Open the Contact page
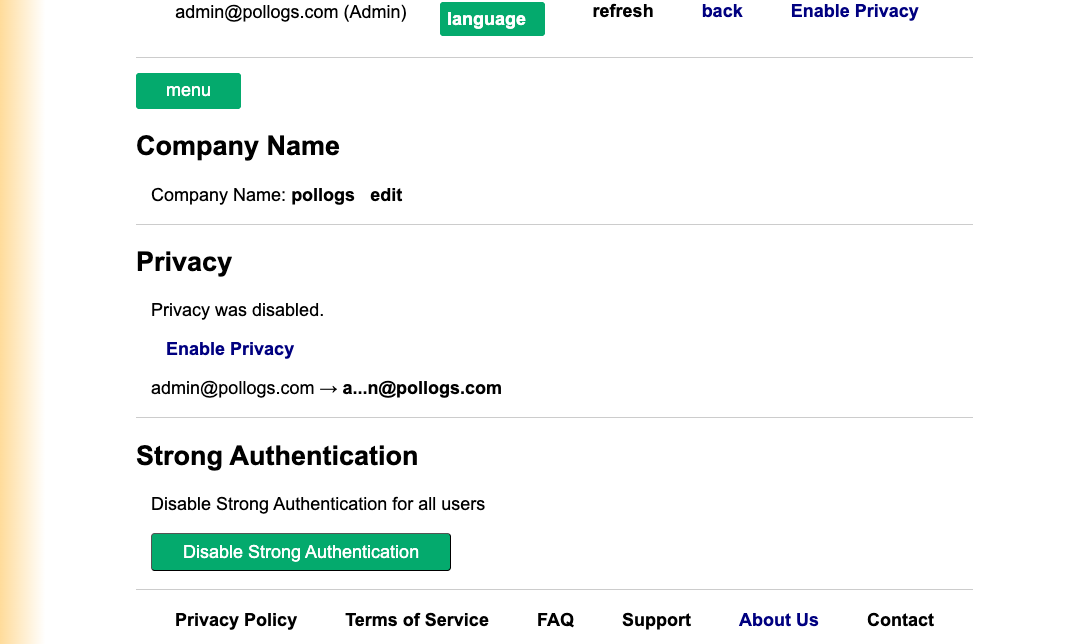Viewport: 1091px width, 644px height. point(900,620)
